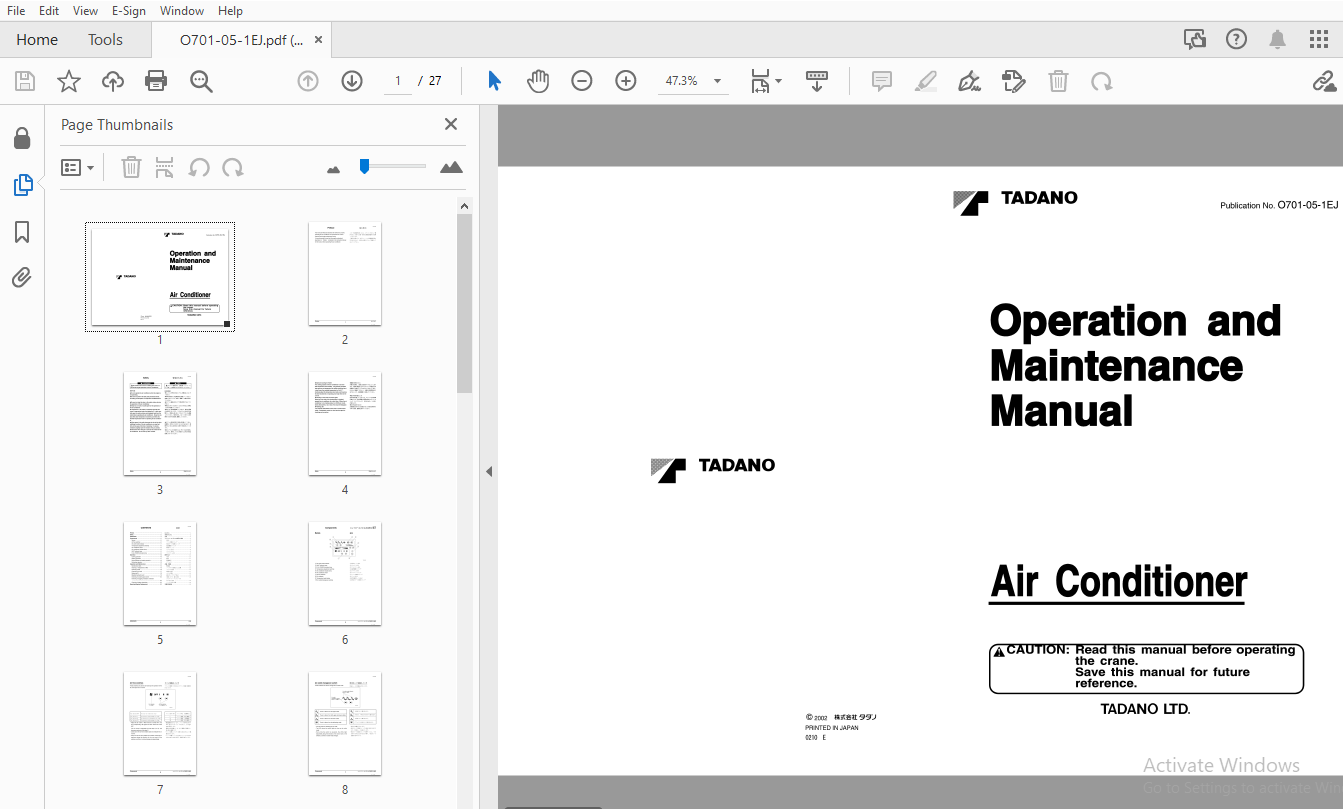Click the thumbnail size slider handle
Screen dimensions: 1343x809
364,166
